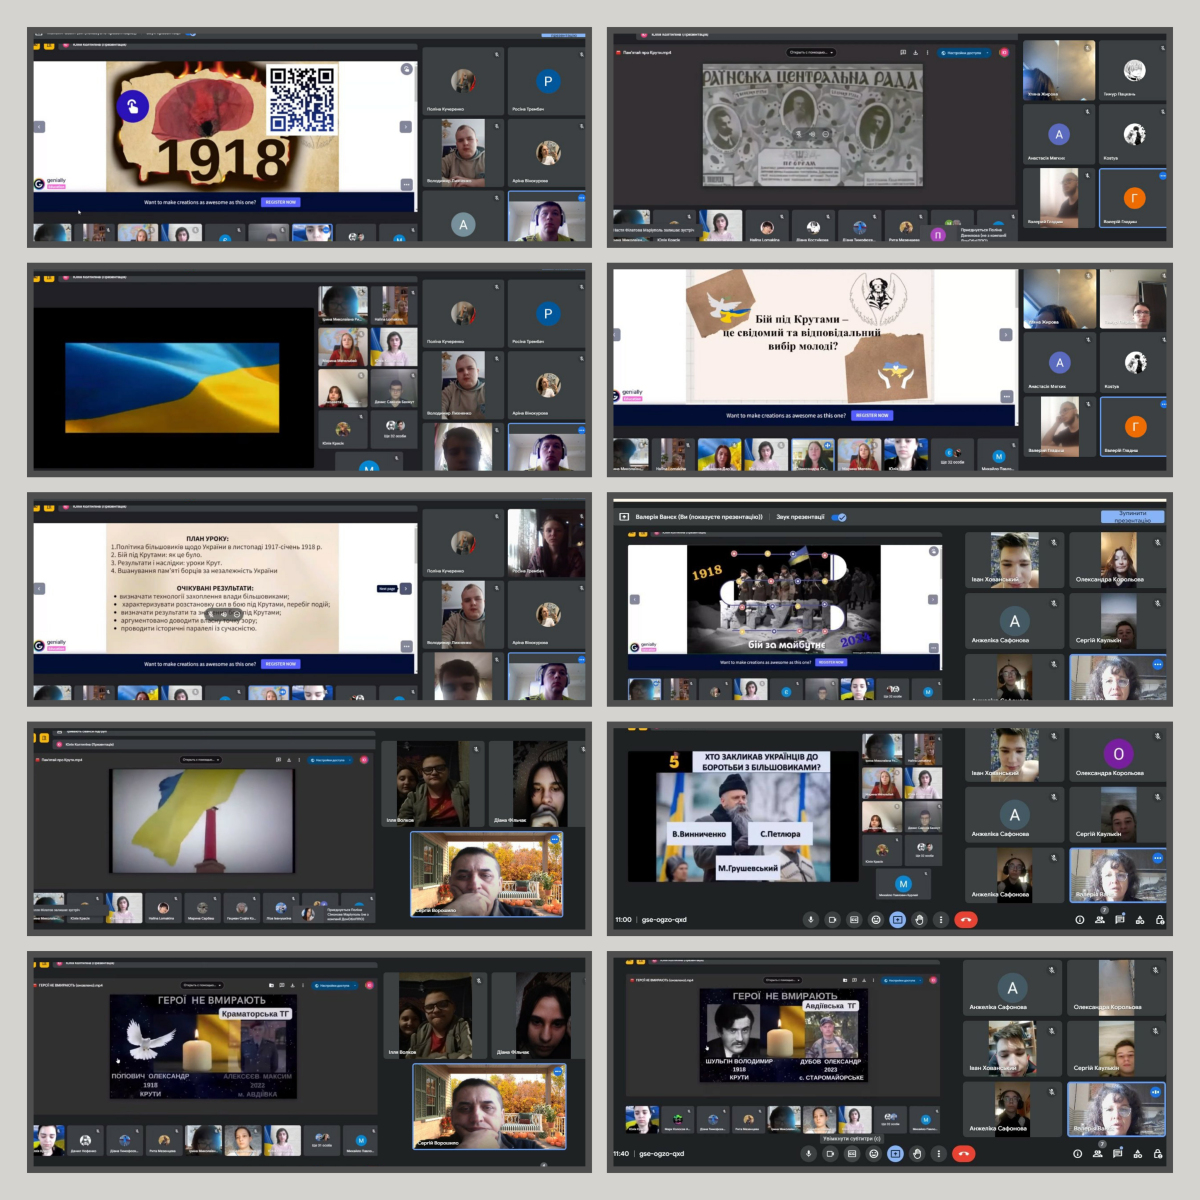This screenshot has width=1200, height=1200.
Task: Open chat panel in the 11:00 meeting
Action: (1120, 920)
